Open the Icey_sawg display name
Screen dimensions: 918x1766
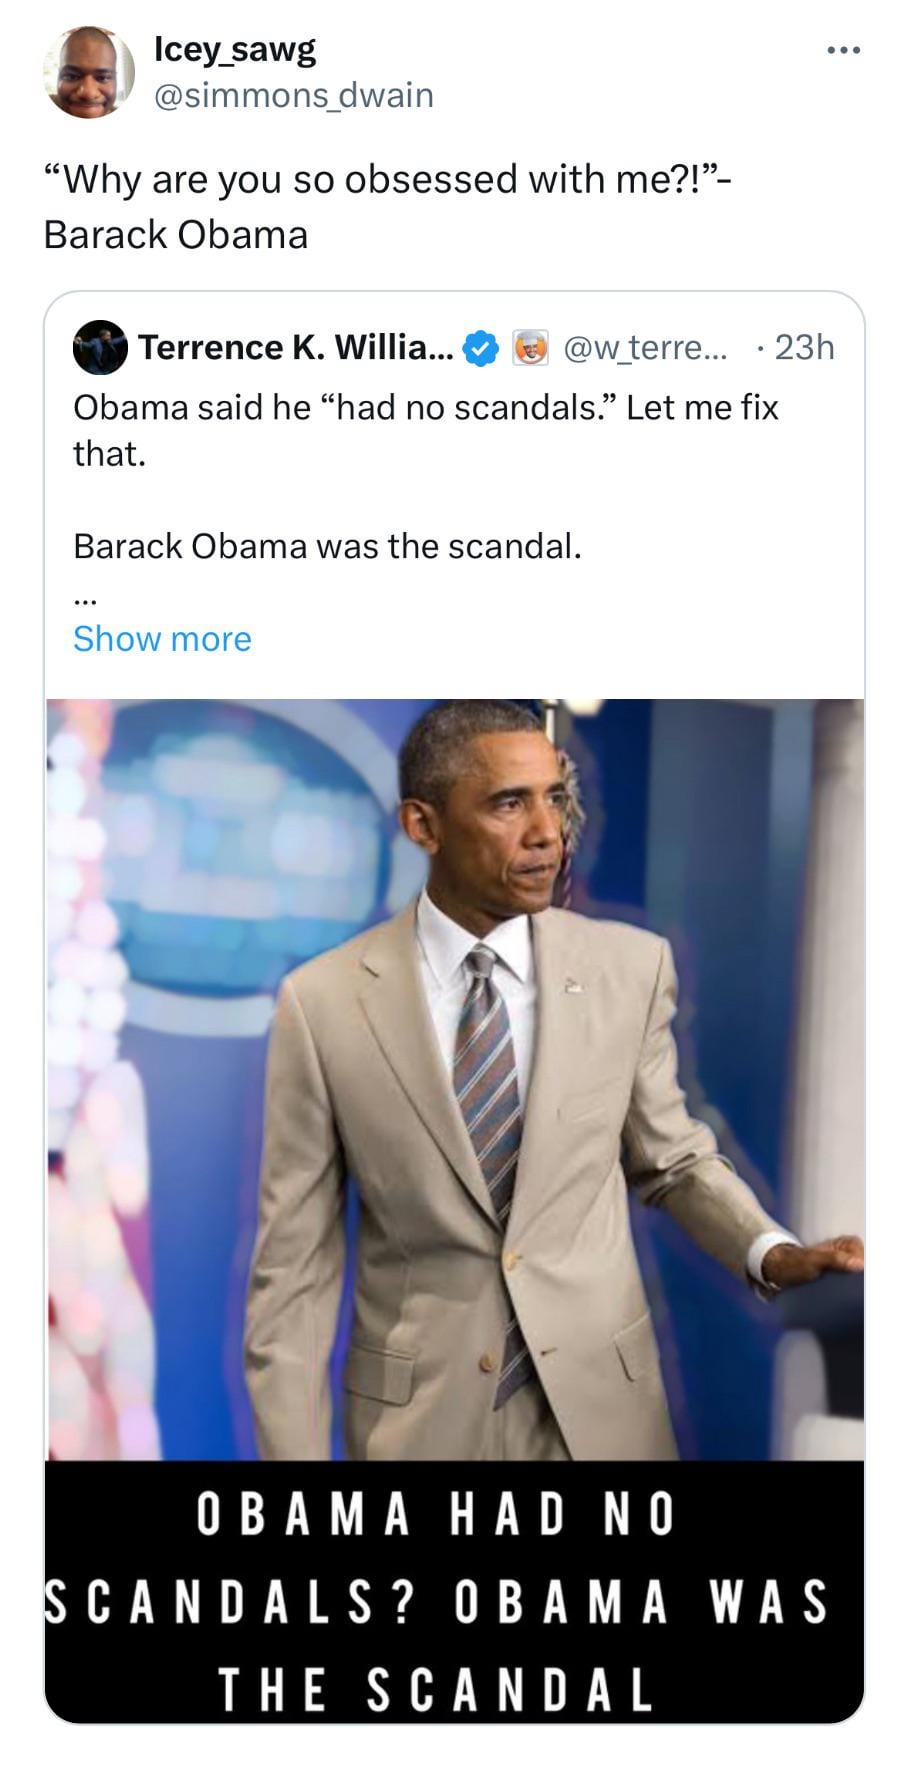point(235,50)
